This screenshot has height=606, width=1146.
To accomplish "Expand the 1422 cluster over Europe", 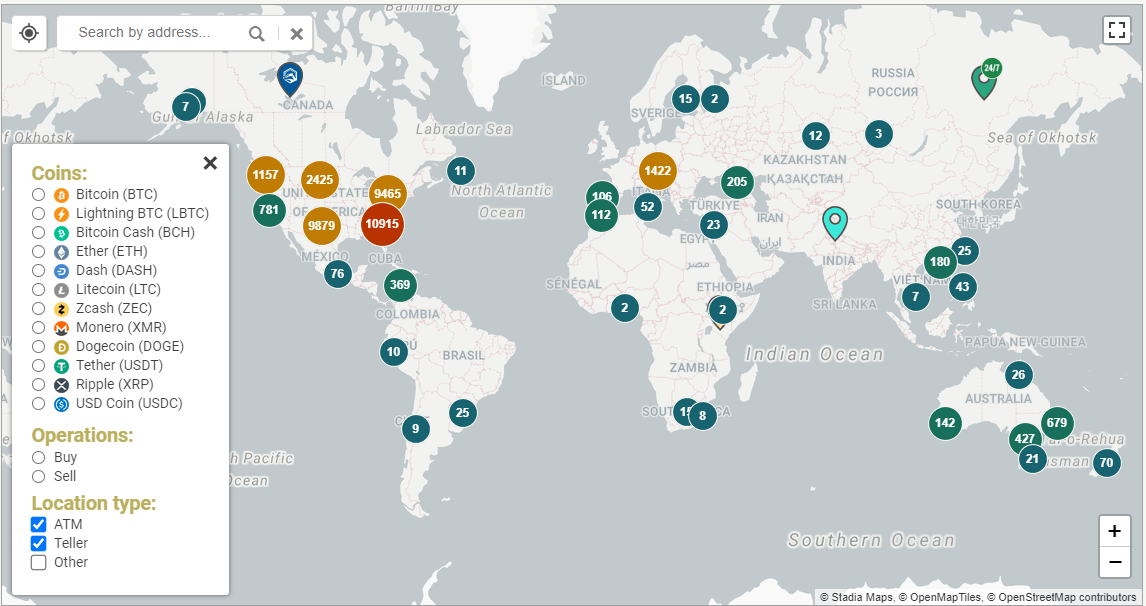I will point(658,171).
